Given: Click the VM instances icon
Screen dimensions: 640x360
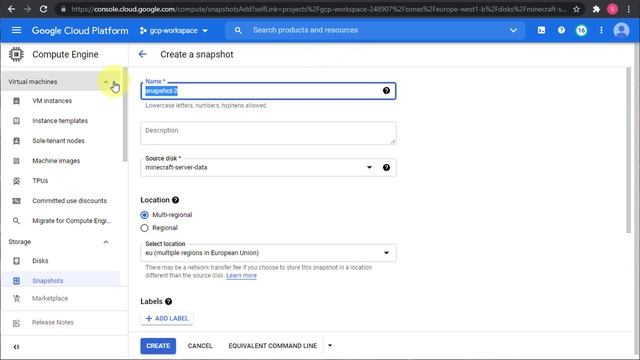Looking at the screenshot, I should (x=16, y=101).
